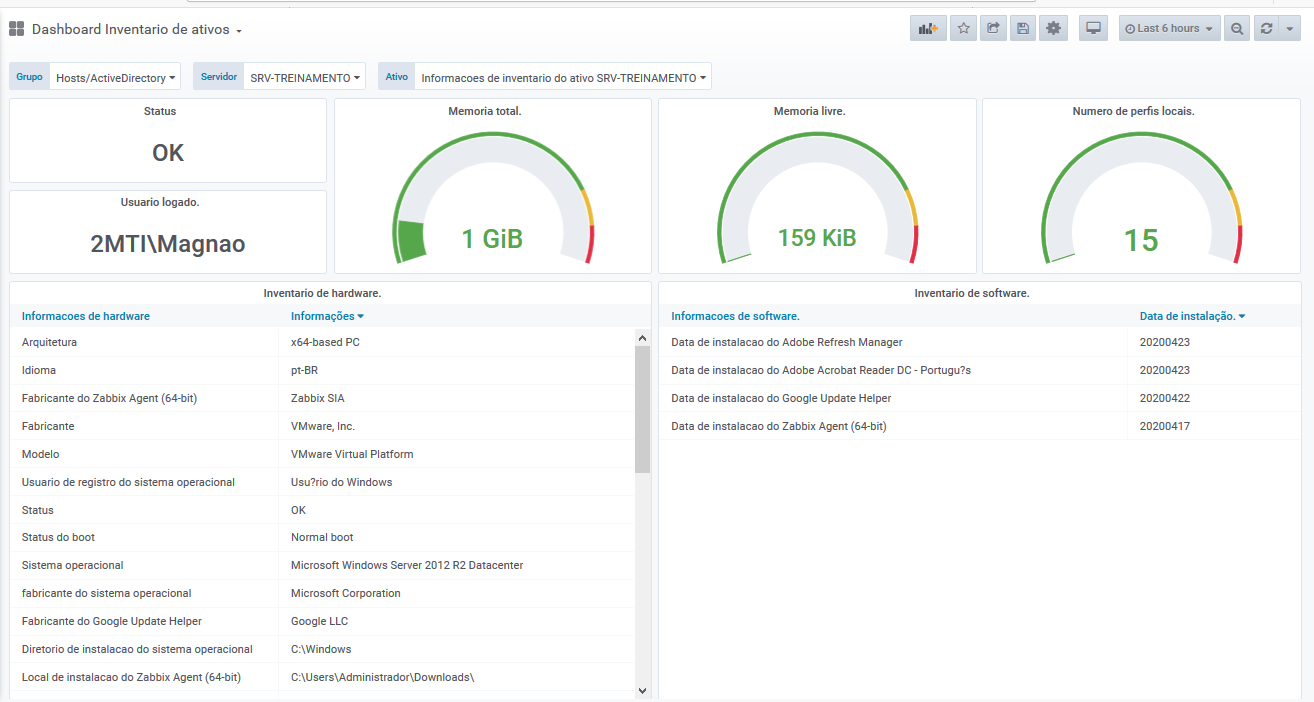The image size is (1314, 702).
Task: Open the Share dashboard icon
Action: (993, 29)
